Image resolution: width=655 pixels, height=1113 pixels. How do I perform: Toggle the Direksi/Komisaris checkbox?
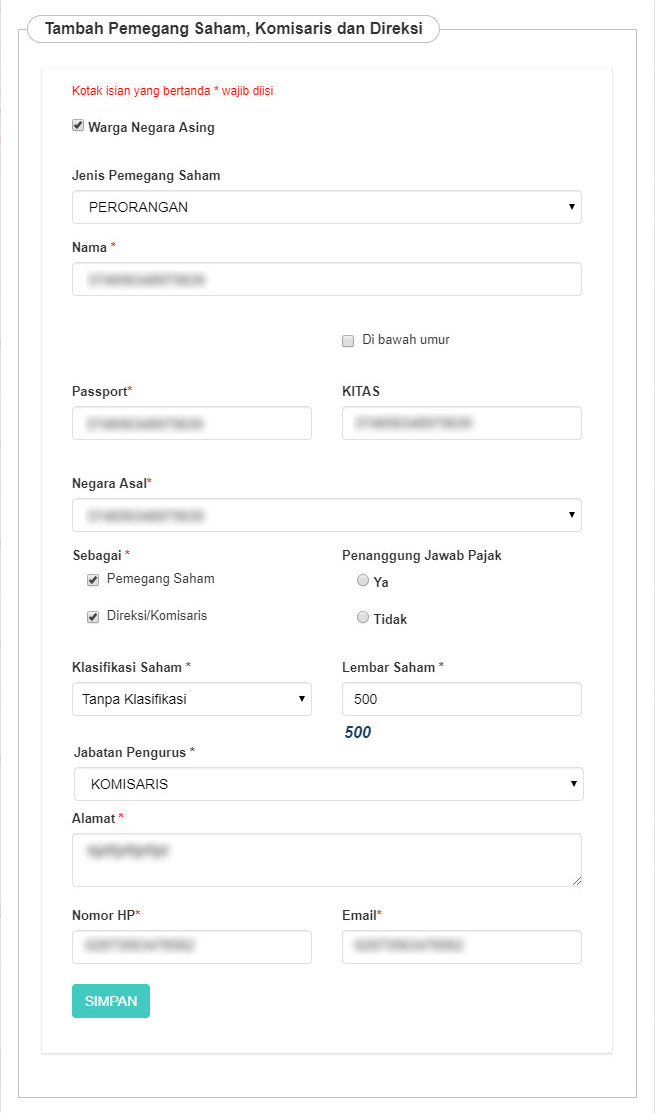pyautogui.click(x=93, y=617)
